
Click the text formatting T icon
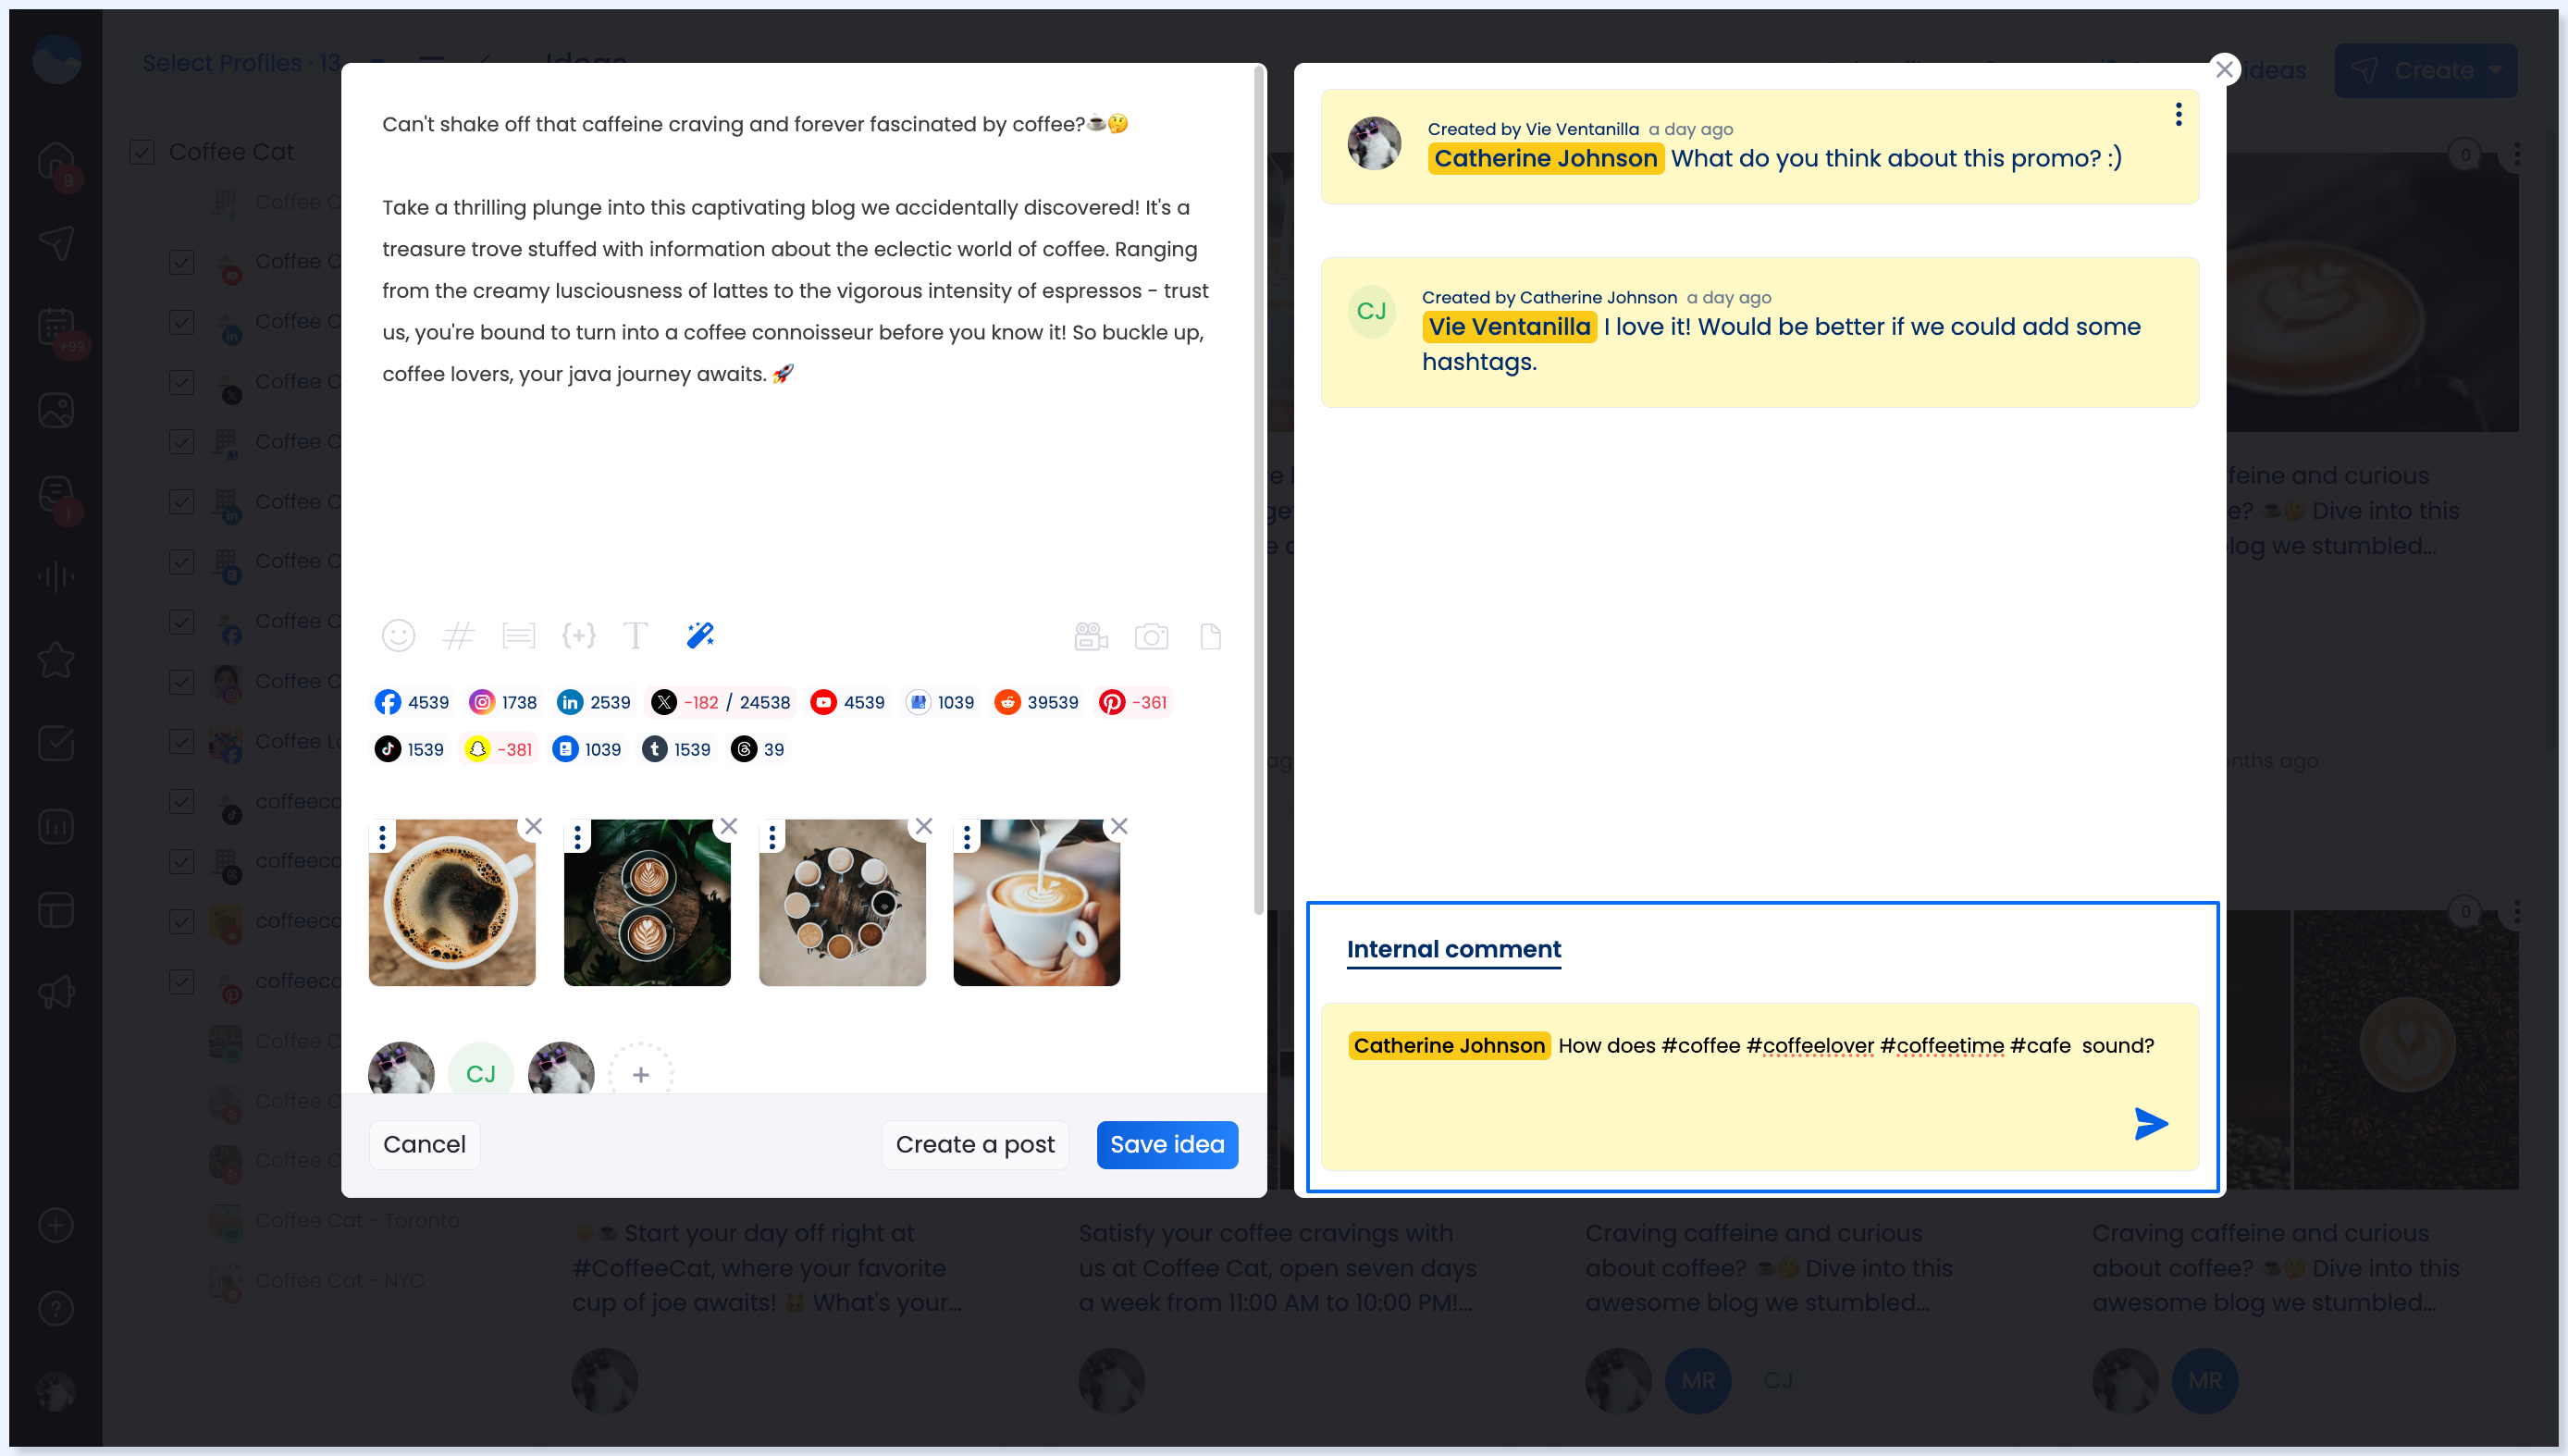[x=636, y=635]
